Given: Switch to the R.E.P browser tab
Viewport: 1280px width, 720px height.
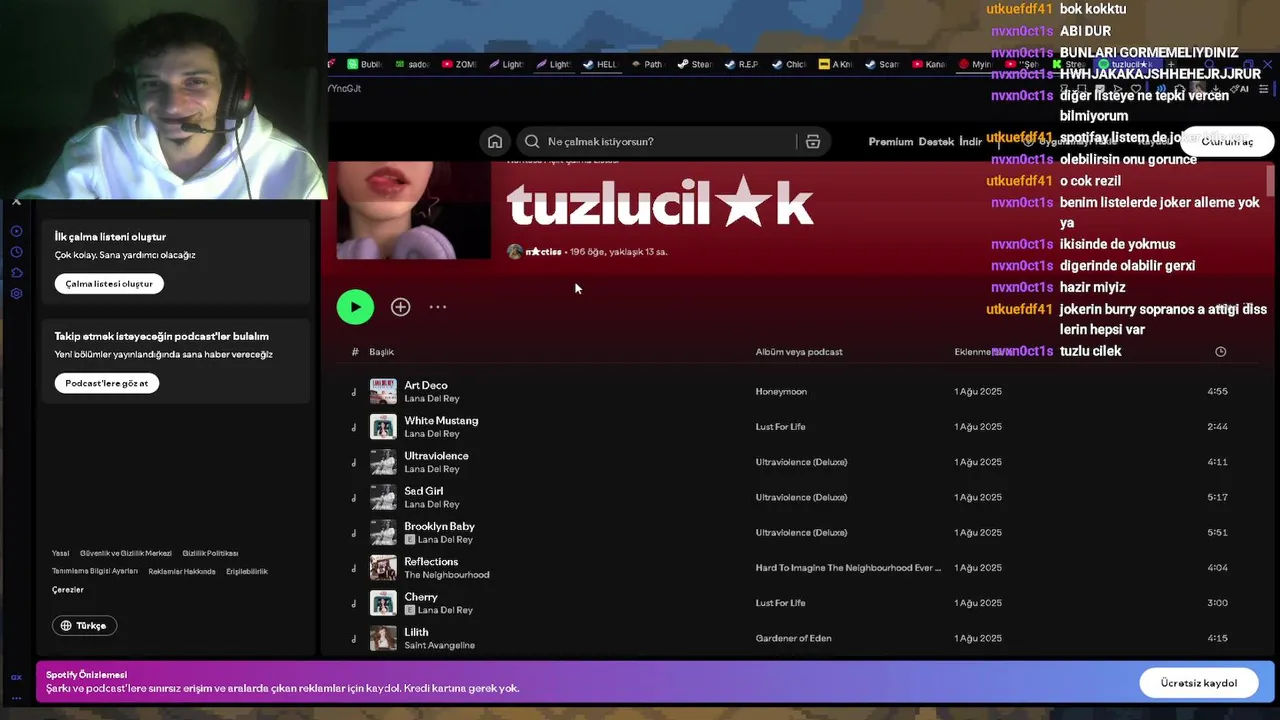Looking at the screenshot, I should tap(741, 64).
